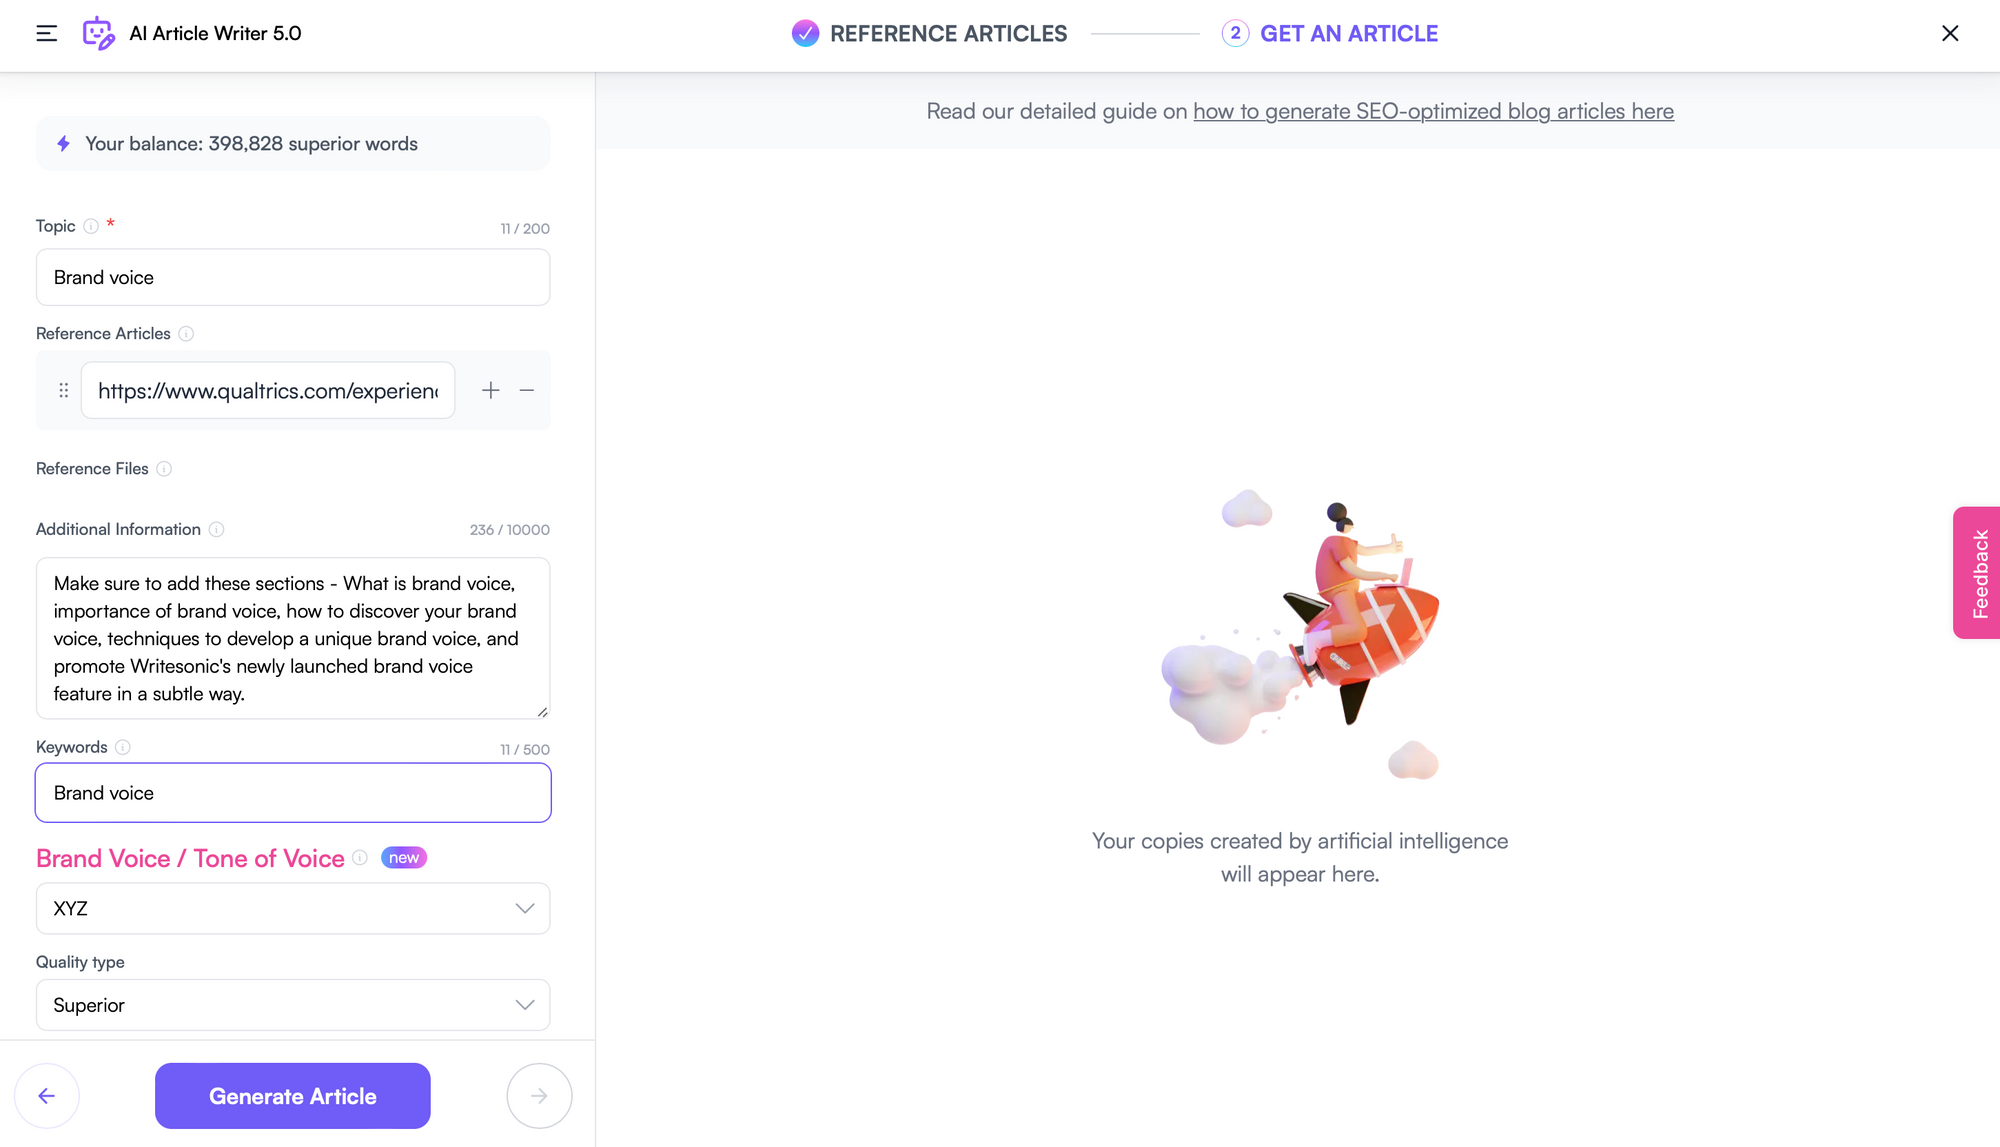Click the Brand voice topic input field
Screen dimensions: 2000x1147
coord(293,276)
